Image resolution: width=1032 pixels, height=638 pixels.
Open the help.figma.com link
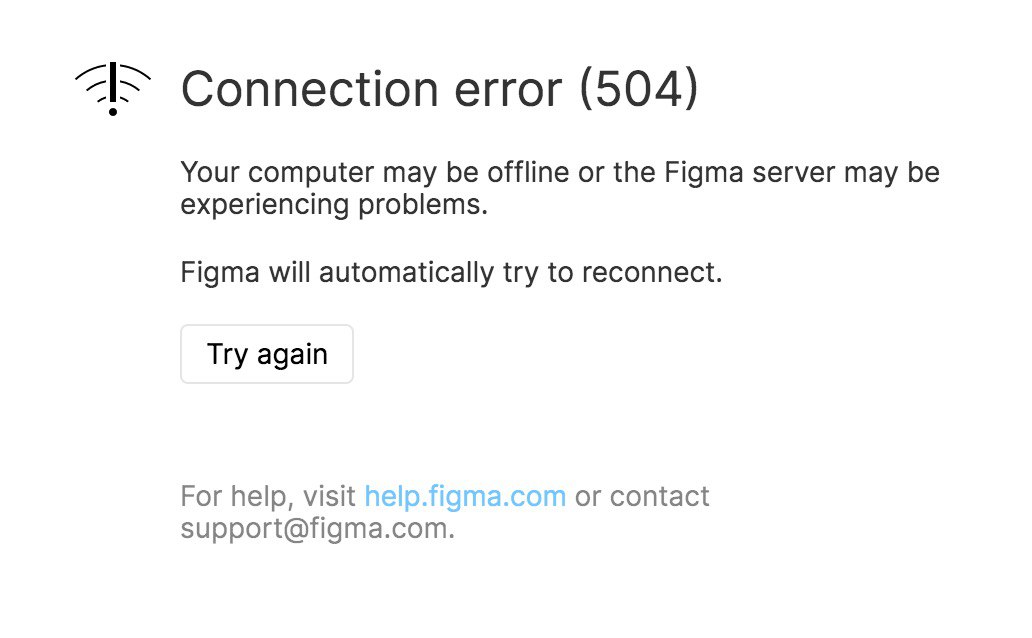[465, 496]
